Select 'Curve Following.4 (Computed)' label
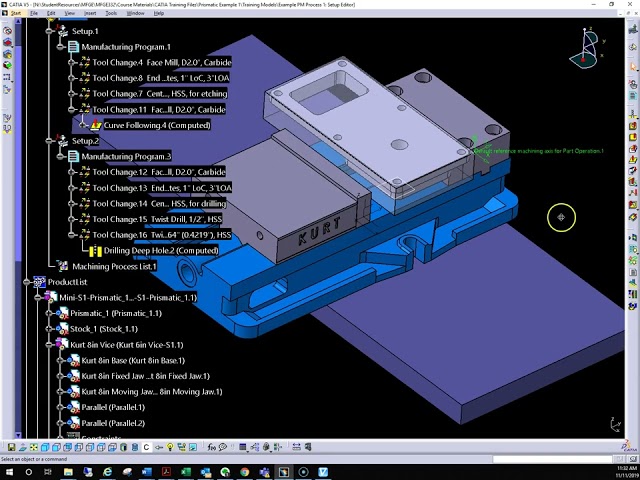640x480 pixels. 157,125
